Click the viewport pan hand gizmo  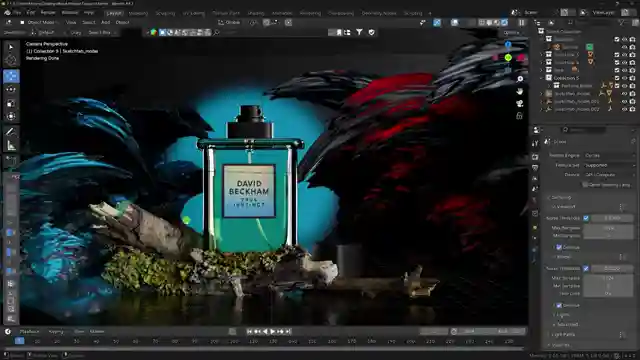click(520, 91)
